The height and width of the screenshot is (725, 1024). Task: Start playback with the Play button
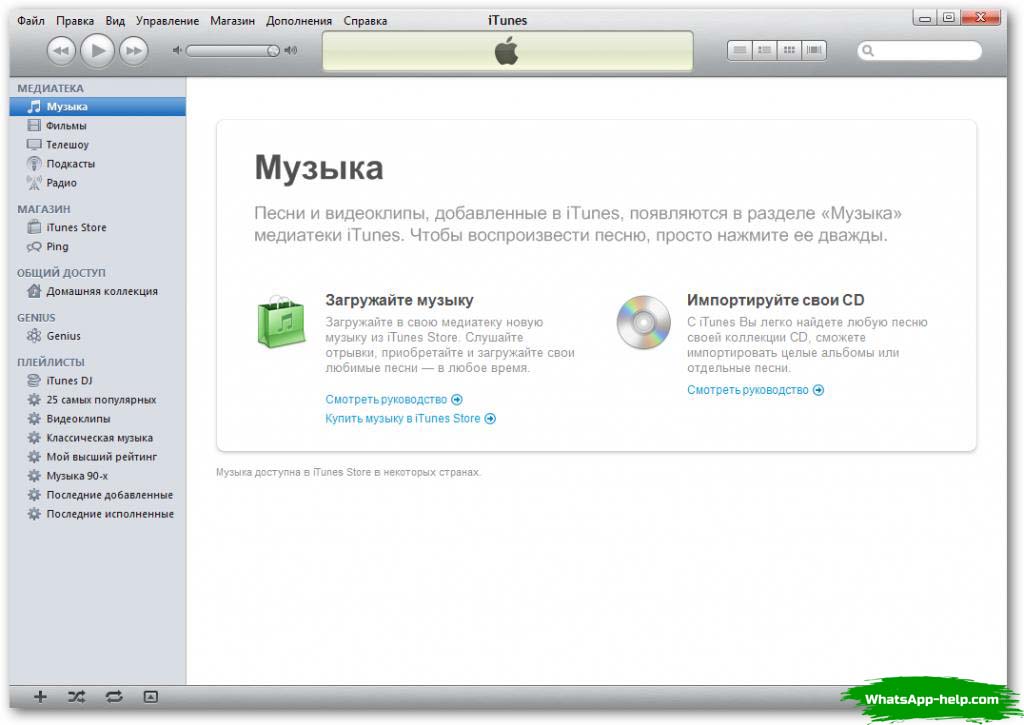97,50
